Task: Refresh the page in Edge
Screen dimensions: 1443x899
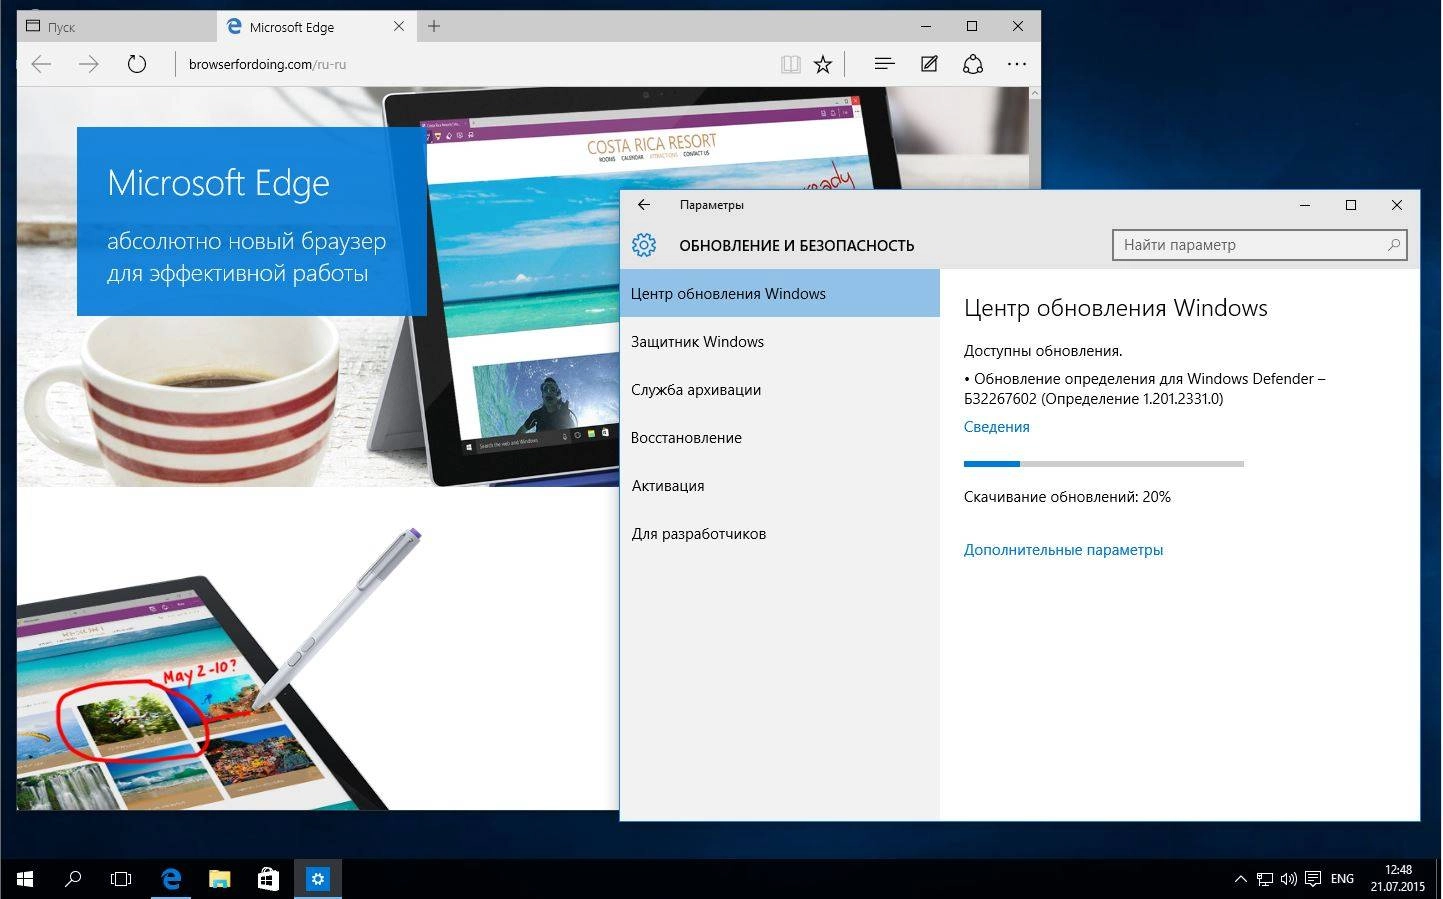Action: point(137,64)
